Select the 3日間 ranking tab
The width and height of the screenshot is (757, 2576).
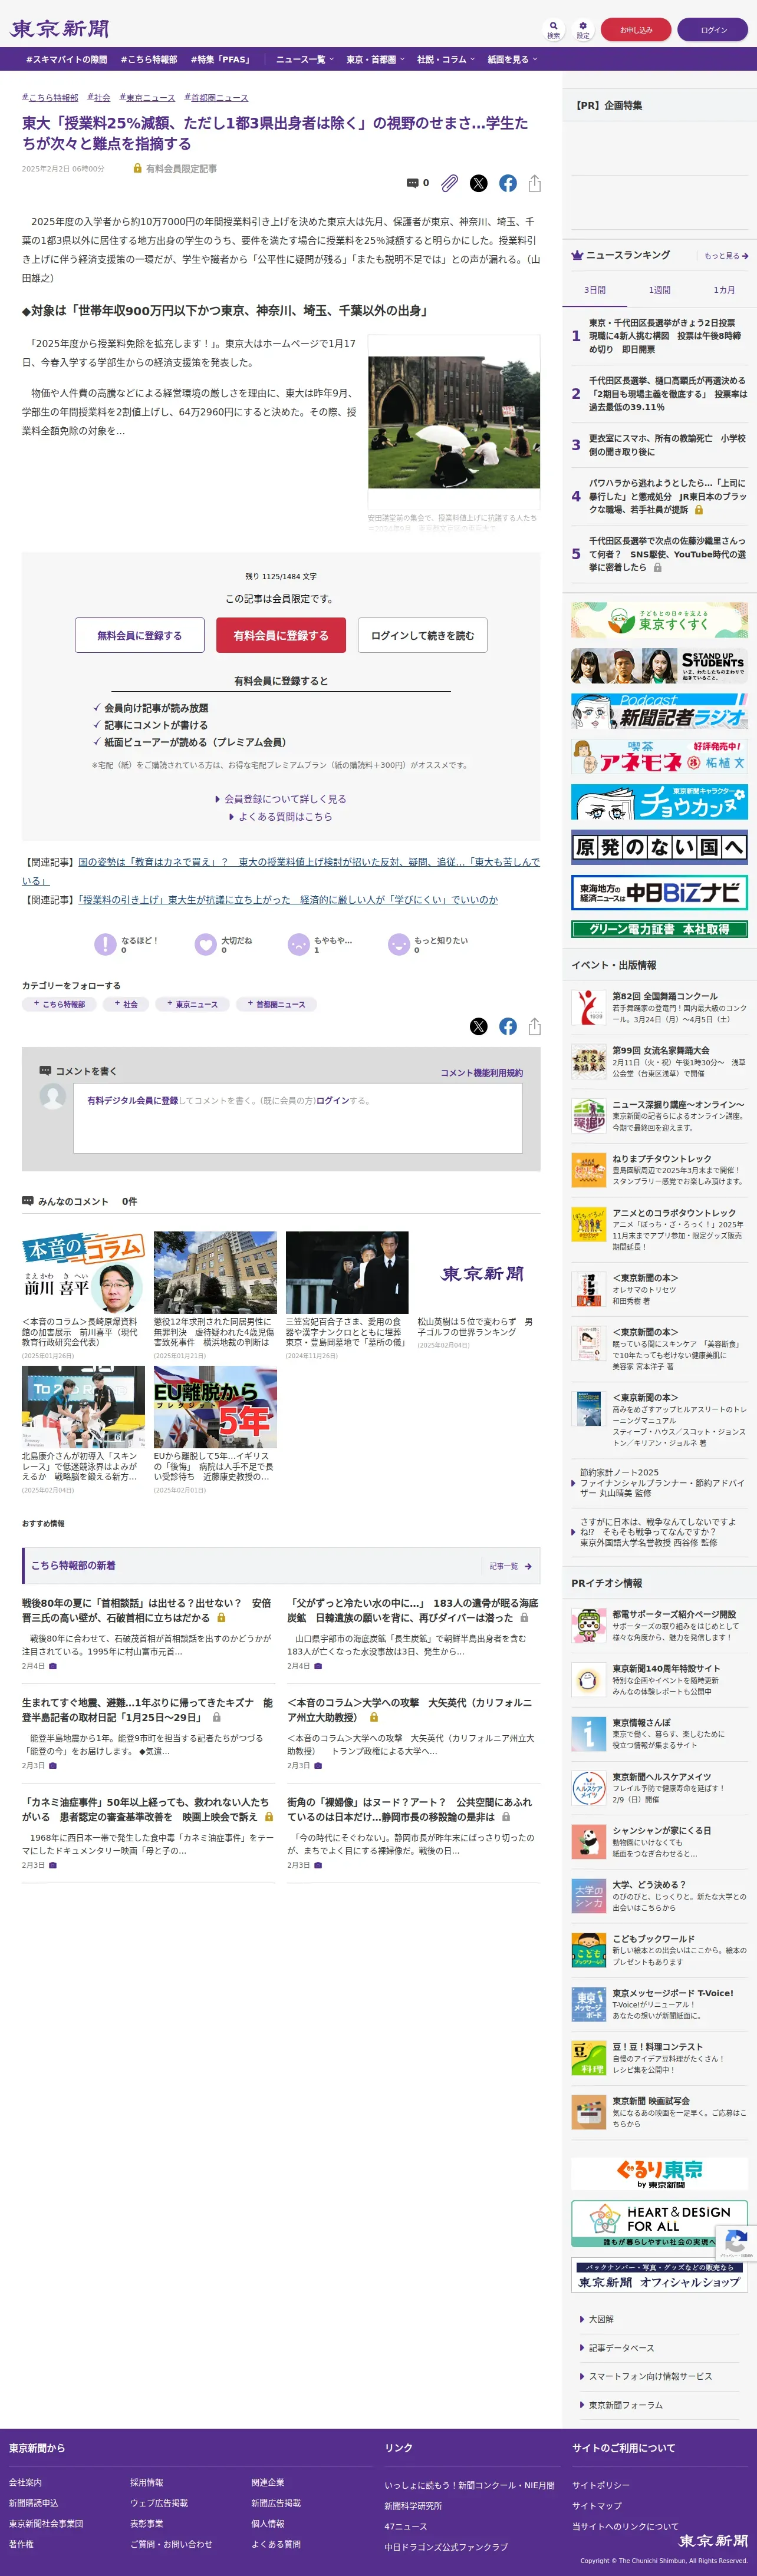point(595,290)
